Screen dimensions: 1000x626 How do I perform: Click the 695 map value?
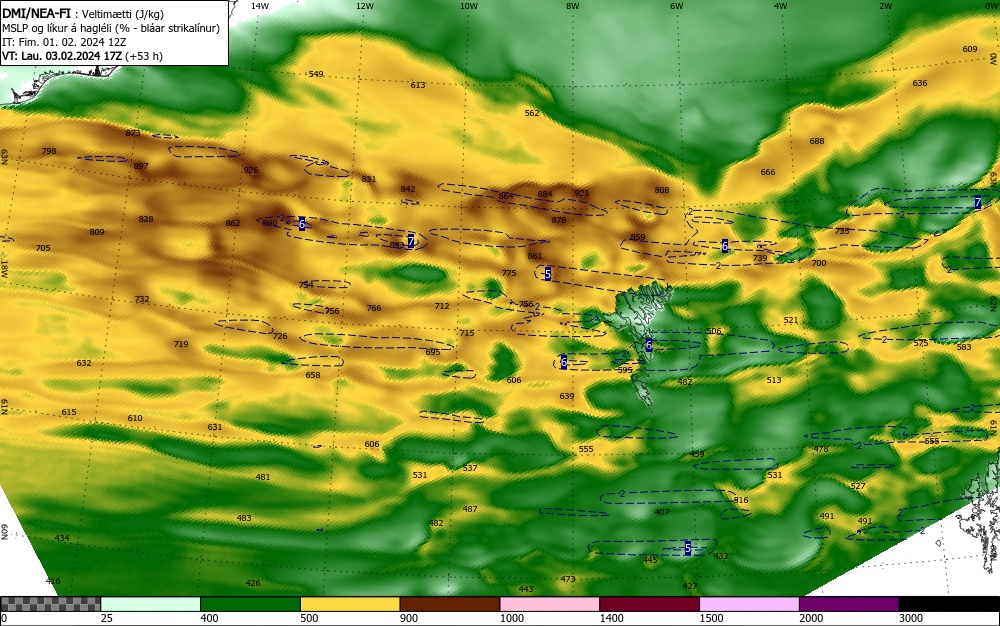point(432,352)
